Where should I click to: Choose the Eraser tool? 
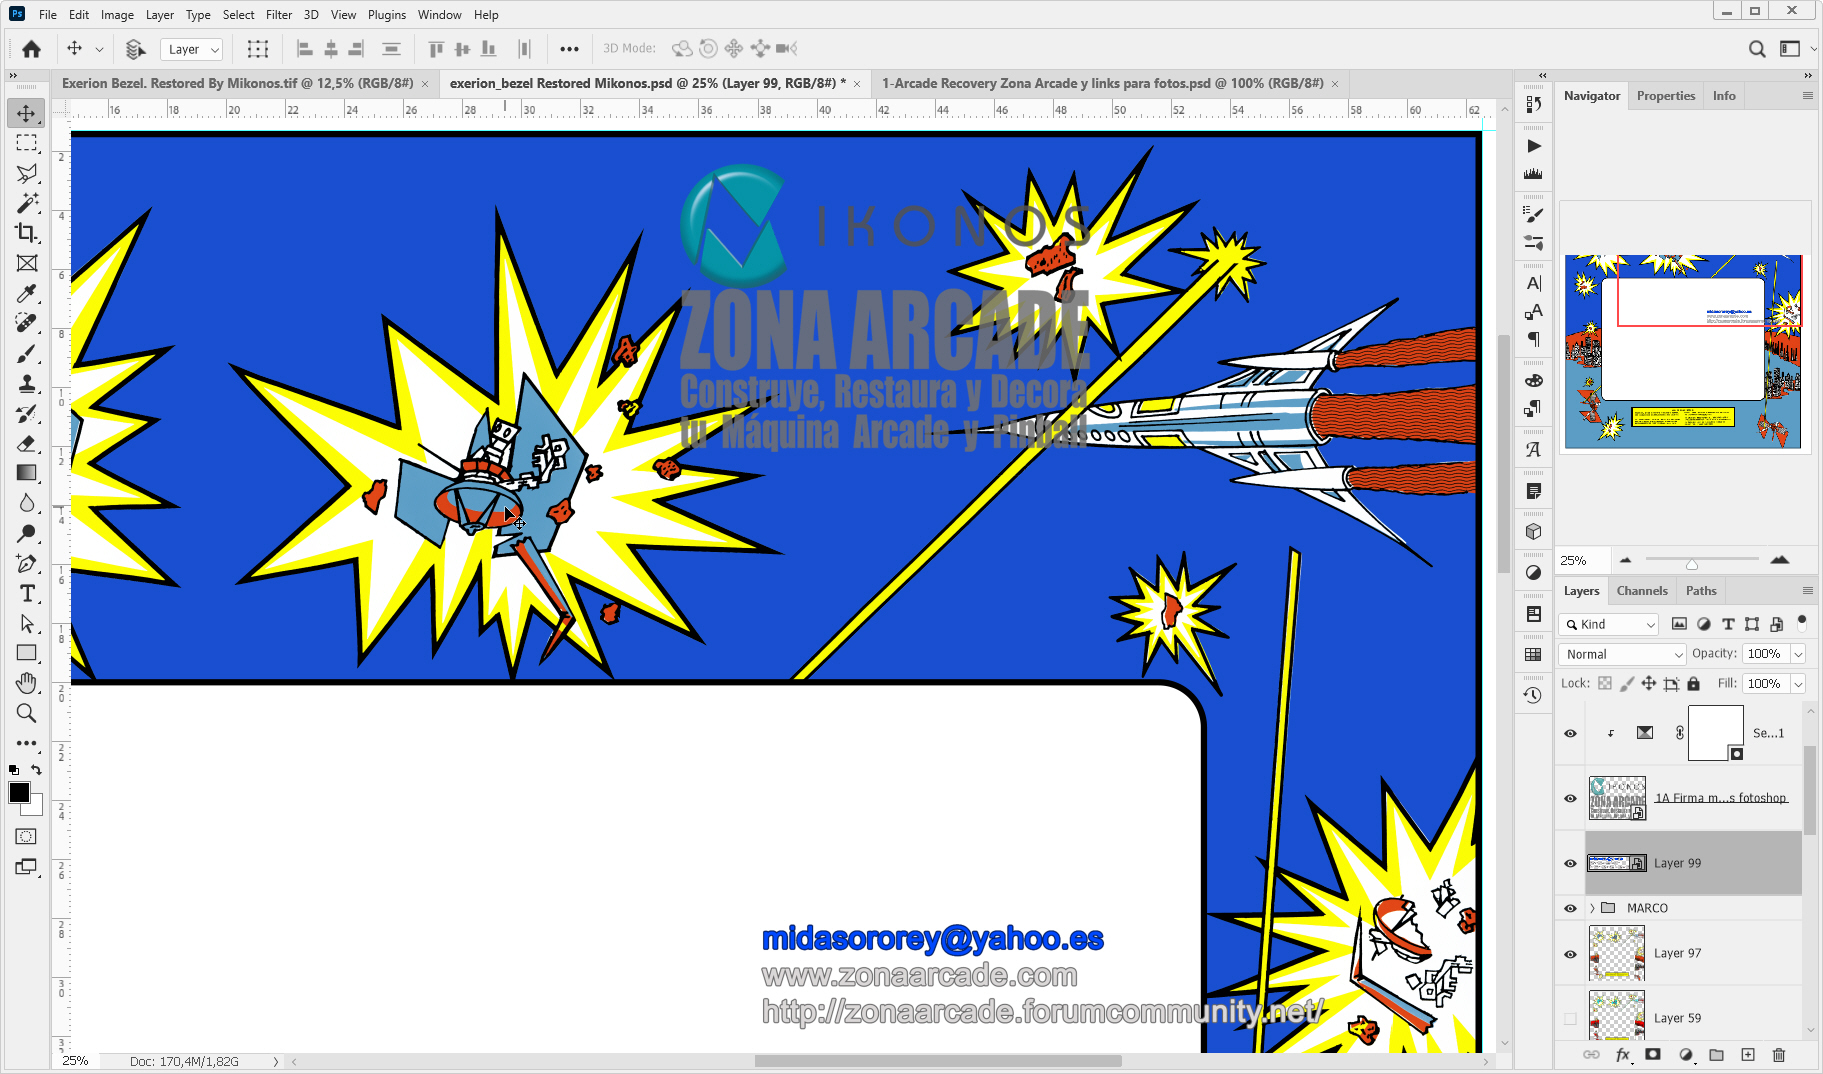27,443
